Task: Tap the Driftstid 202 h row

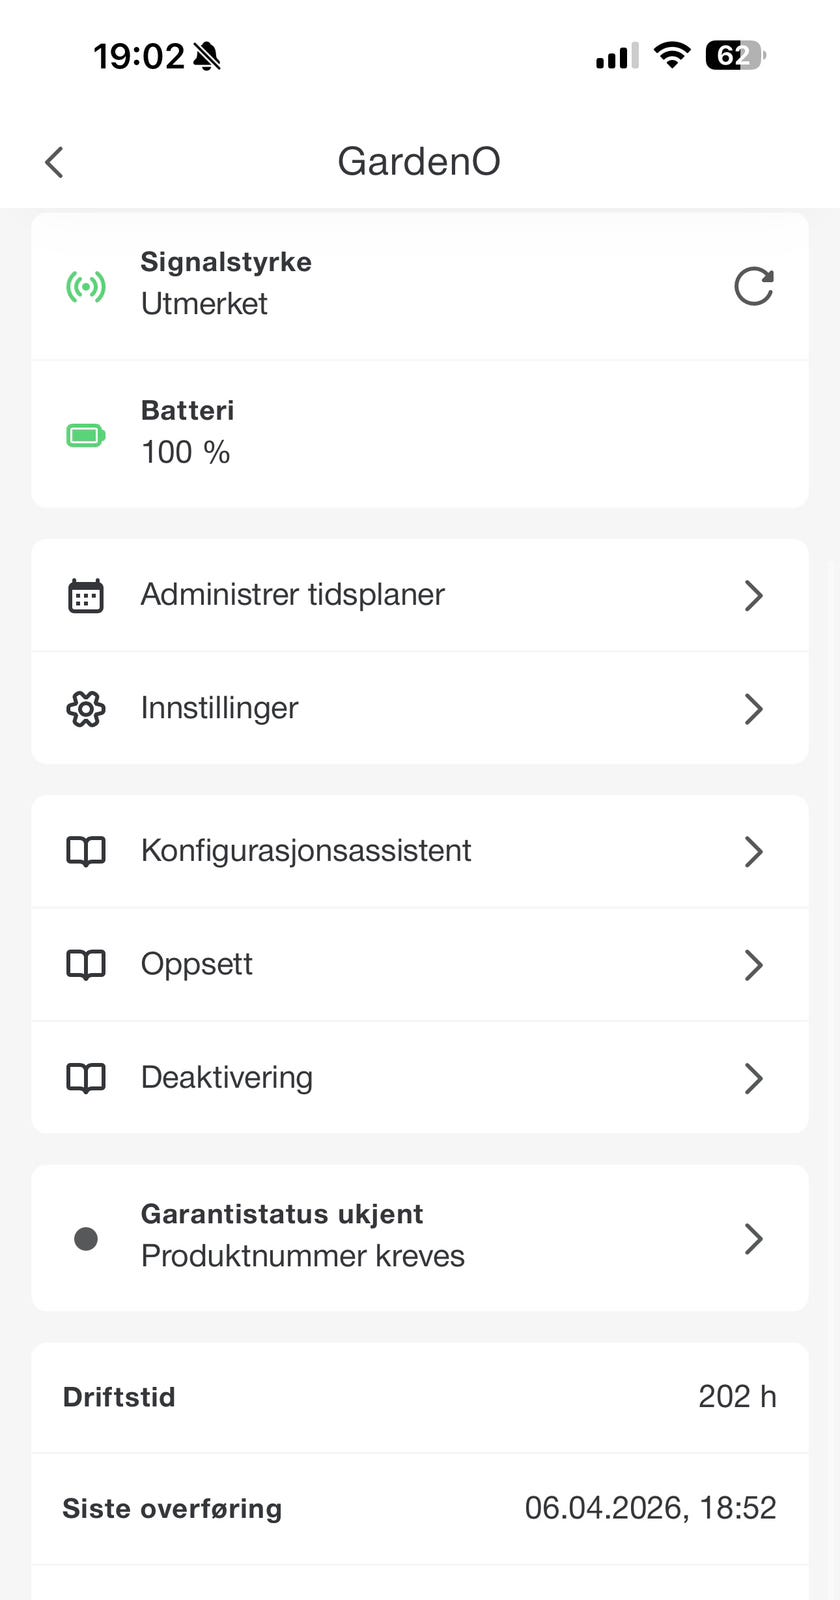Action: [x=420, y=1397]
